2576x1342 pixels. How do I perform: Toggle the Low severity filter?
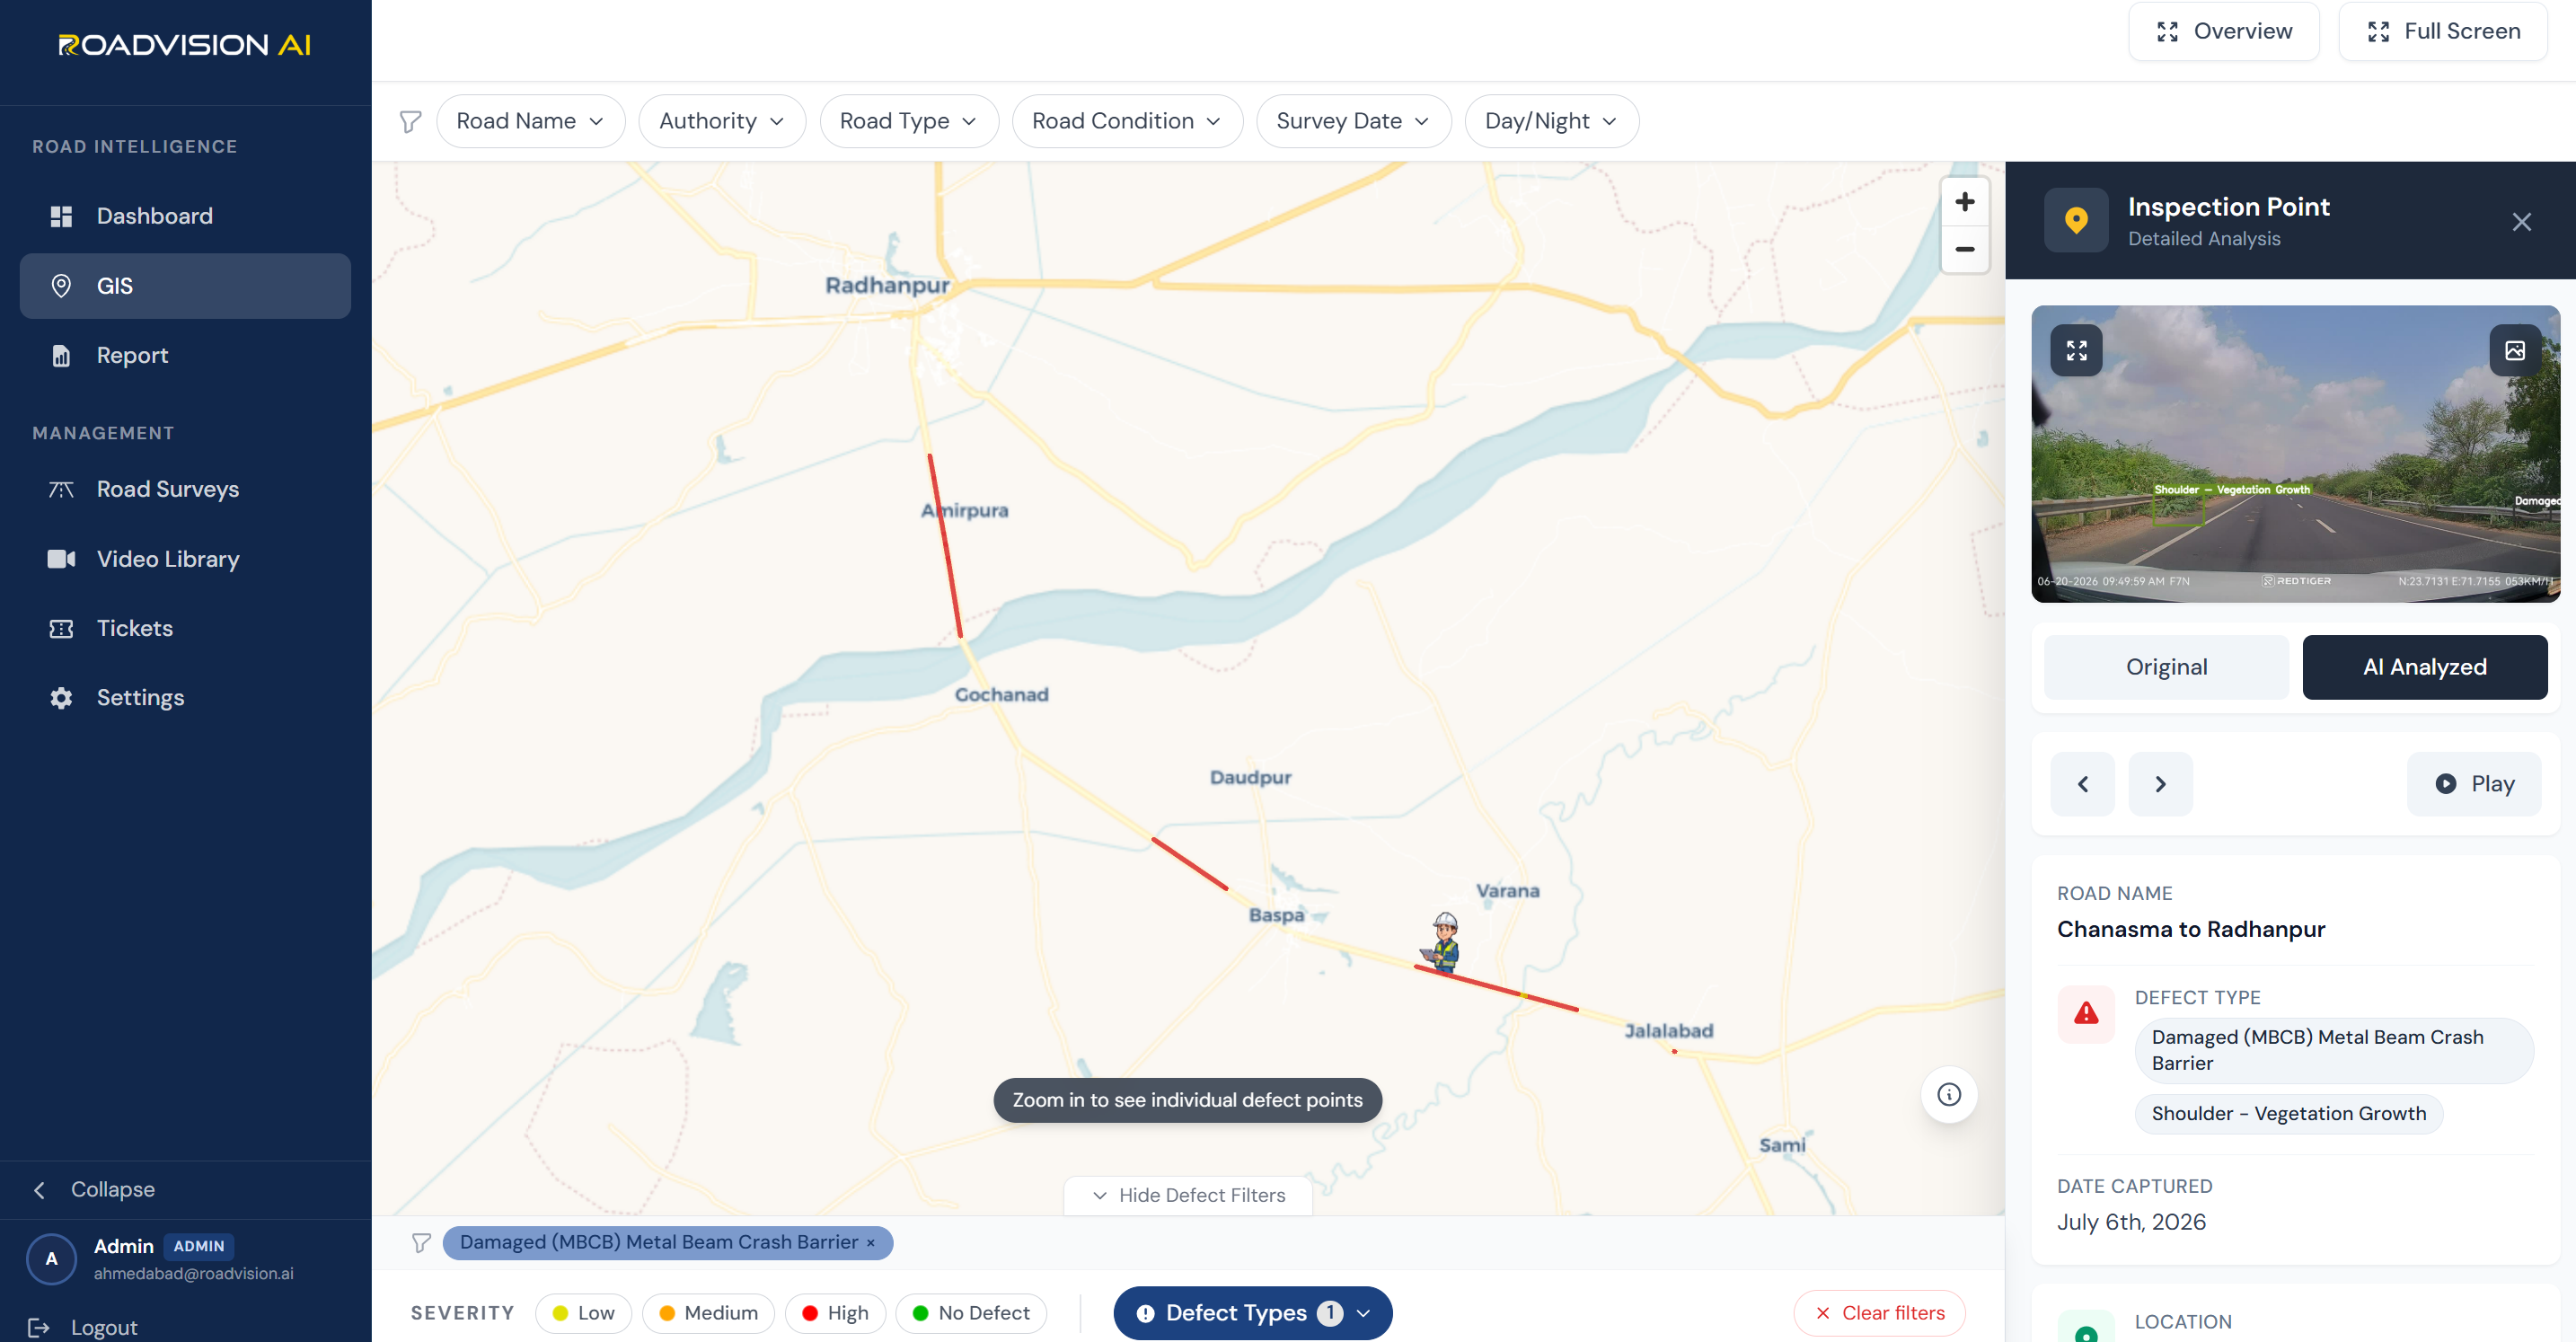click(583, 1313)
